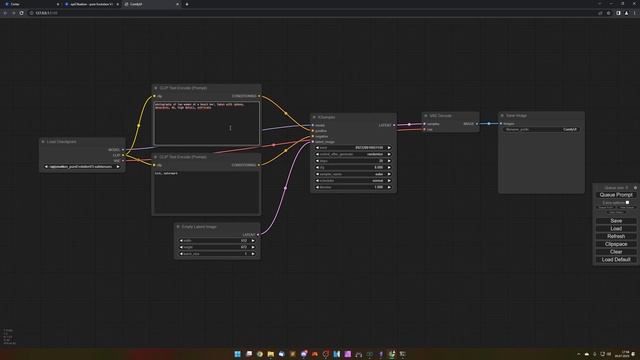Collapse the VAE Decode node via its dot
The image size is (640, 360).
pos(426,116)
